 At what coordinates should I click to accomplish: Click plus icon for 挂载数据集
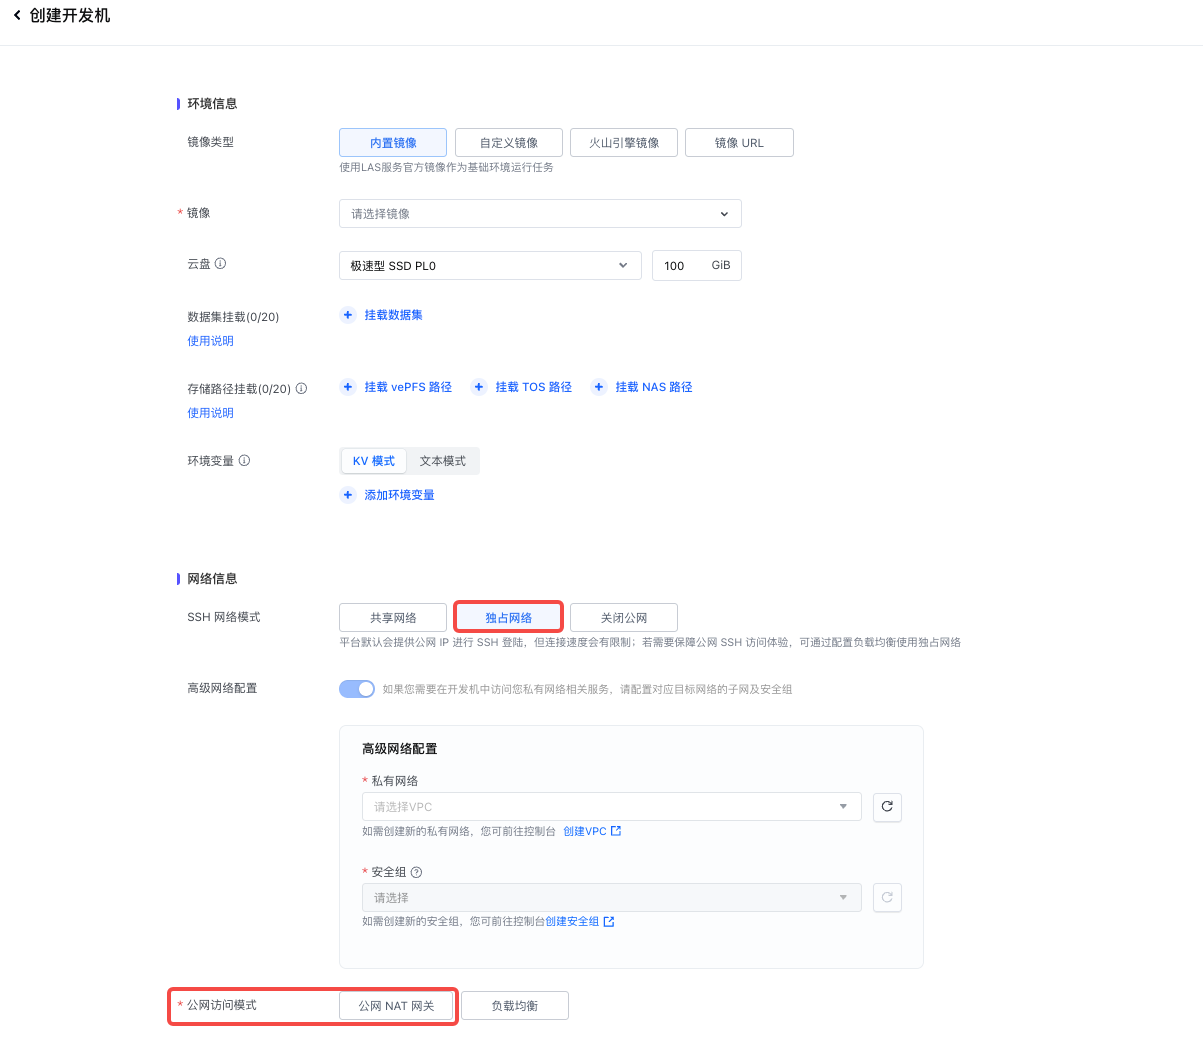pyautogui.click(x=348, y=315)
